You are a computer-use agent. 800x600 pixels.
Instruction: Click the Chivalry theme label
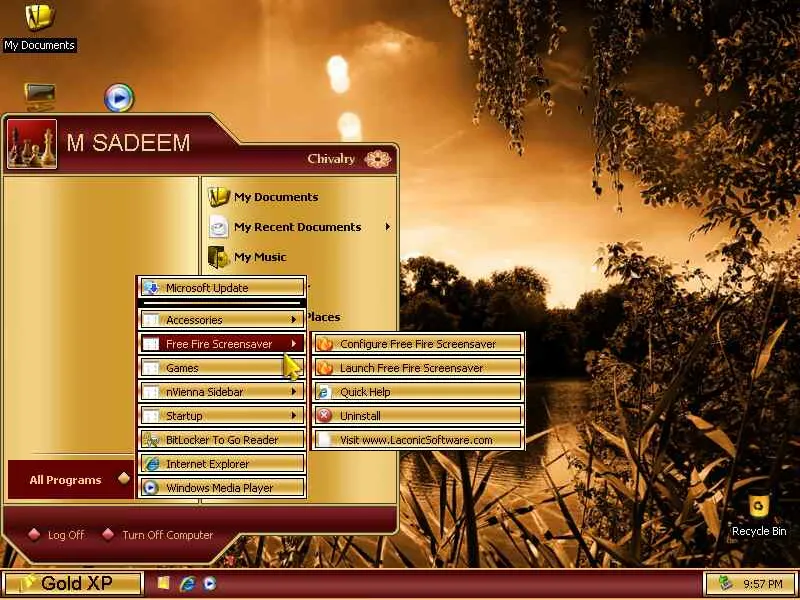[331, 159]
